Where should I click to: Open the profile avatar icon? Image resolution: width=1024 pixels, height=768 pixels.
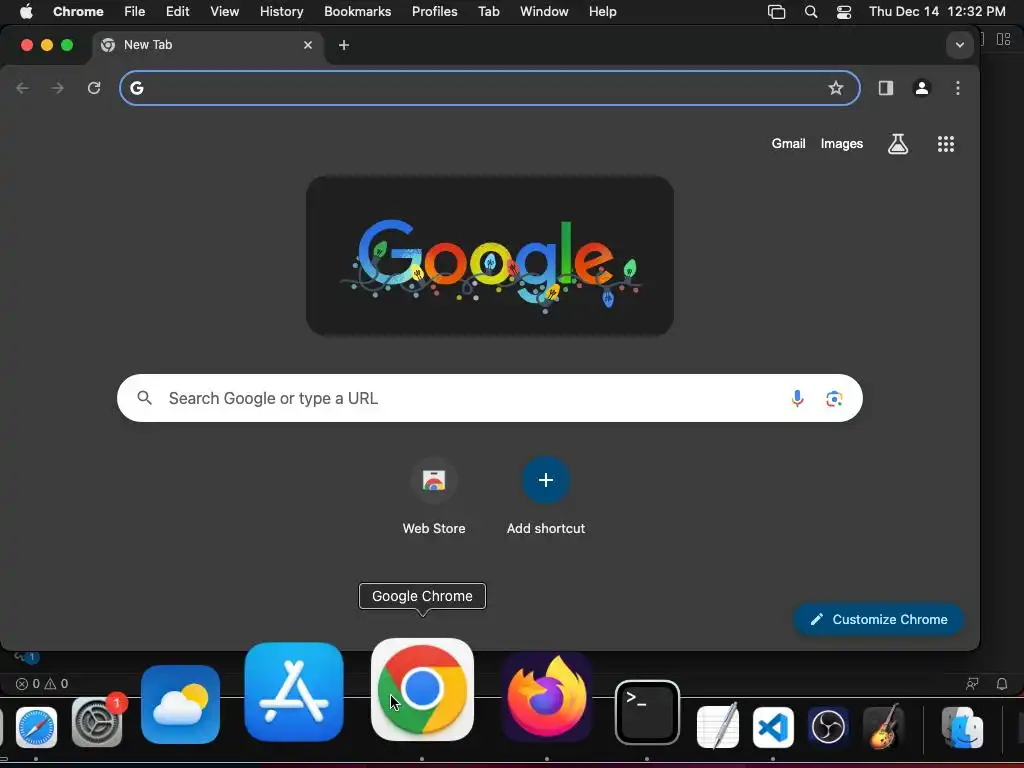[x=921, y=88]
